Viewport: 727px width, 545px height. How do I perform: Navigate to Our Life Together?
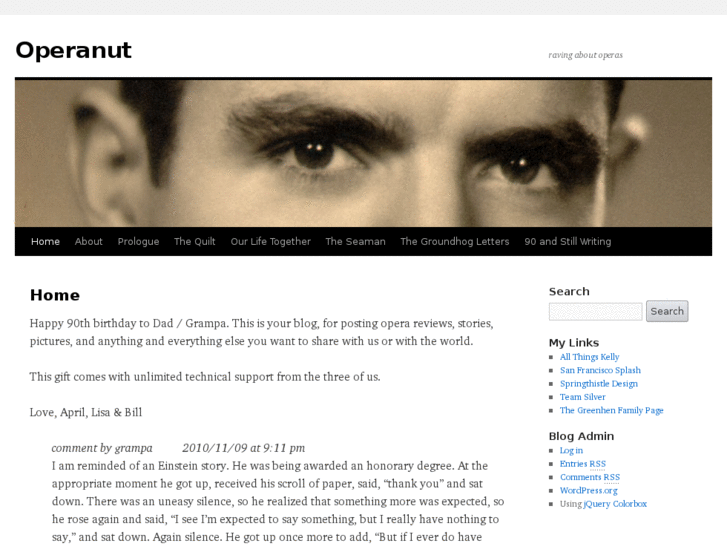[271, 241]
